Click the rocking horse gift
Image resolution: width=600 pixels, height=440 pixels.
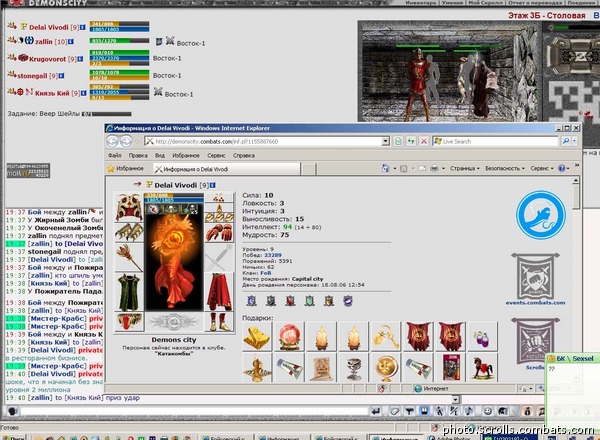tap(482, 367)
